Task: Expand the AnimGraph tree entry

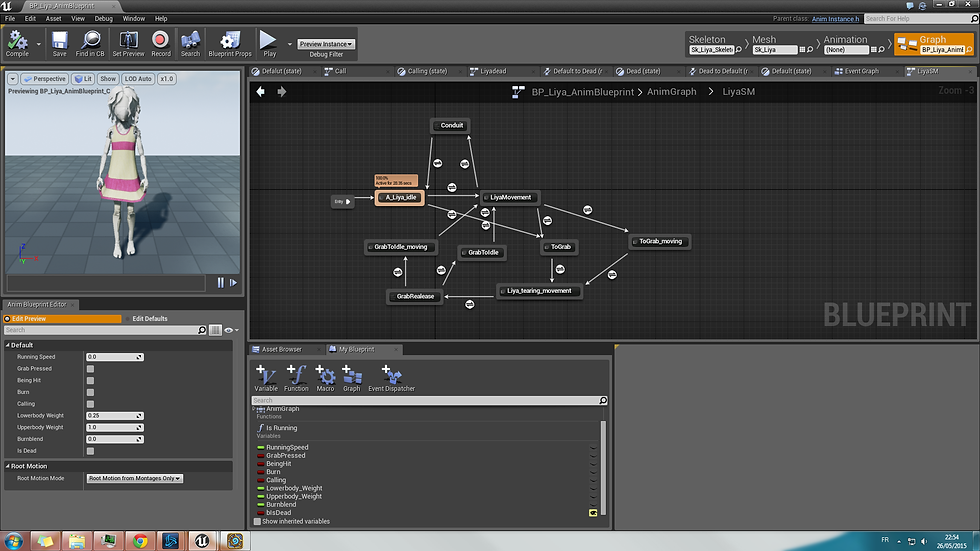Action: pyautogui.click(x=254, y=409)
